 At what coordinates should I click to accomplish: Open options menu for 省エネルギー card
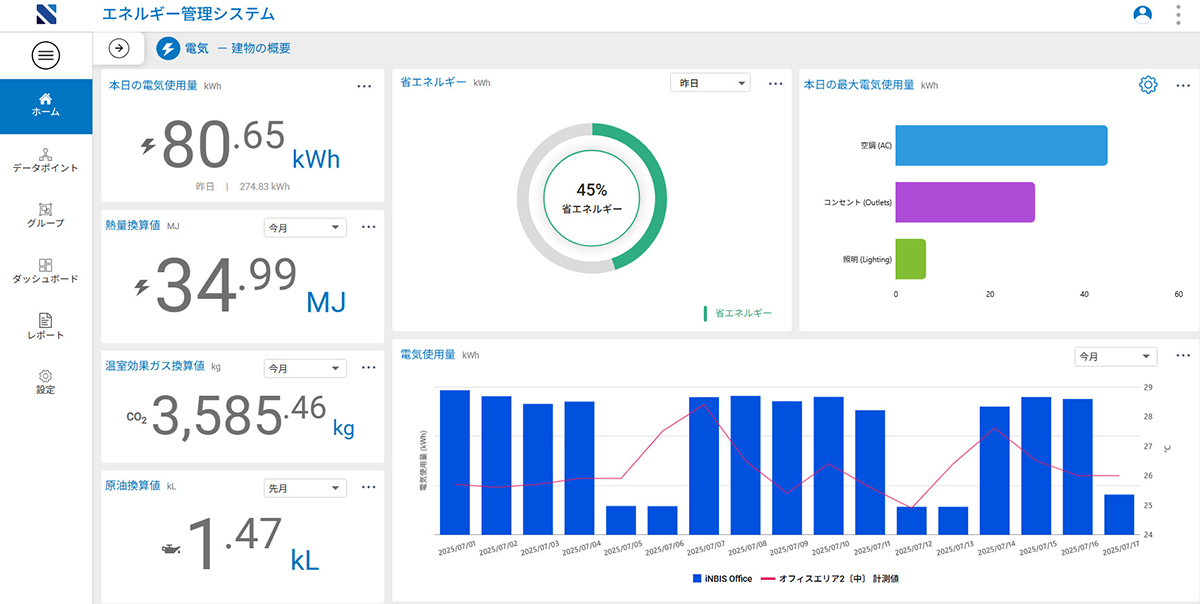tap(775, 84)
